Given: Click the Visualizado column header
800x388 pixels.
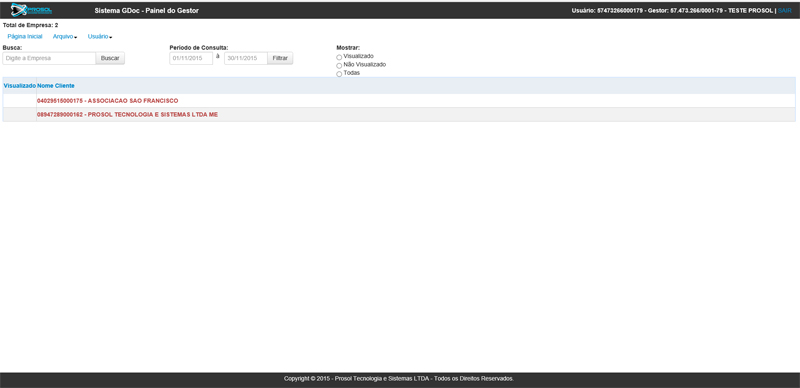Looking at the screenshot, I should [19, 86].
